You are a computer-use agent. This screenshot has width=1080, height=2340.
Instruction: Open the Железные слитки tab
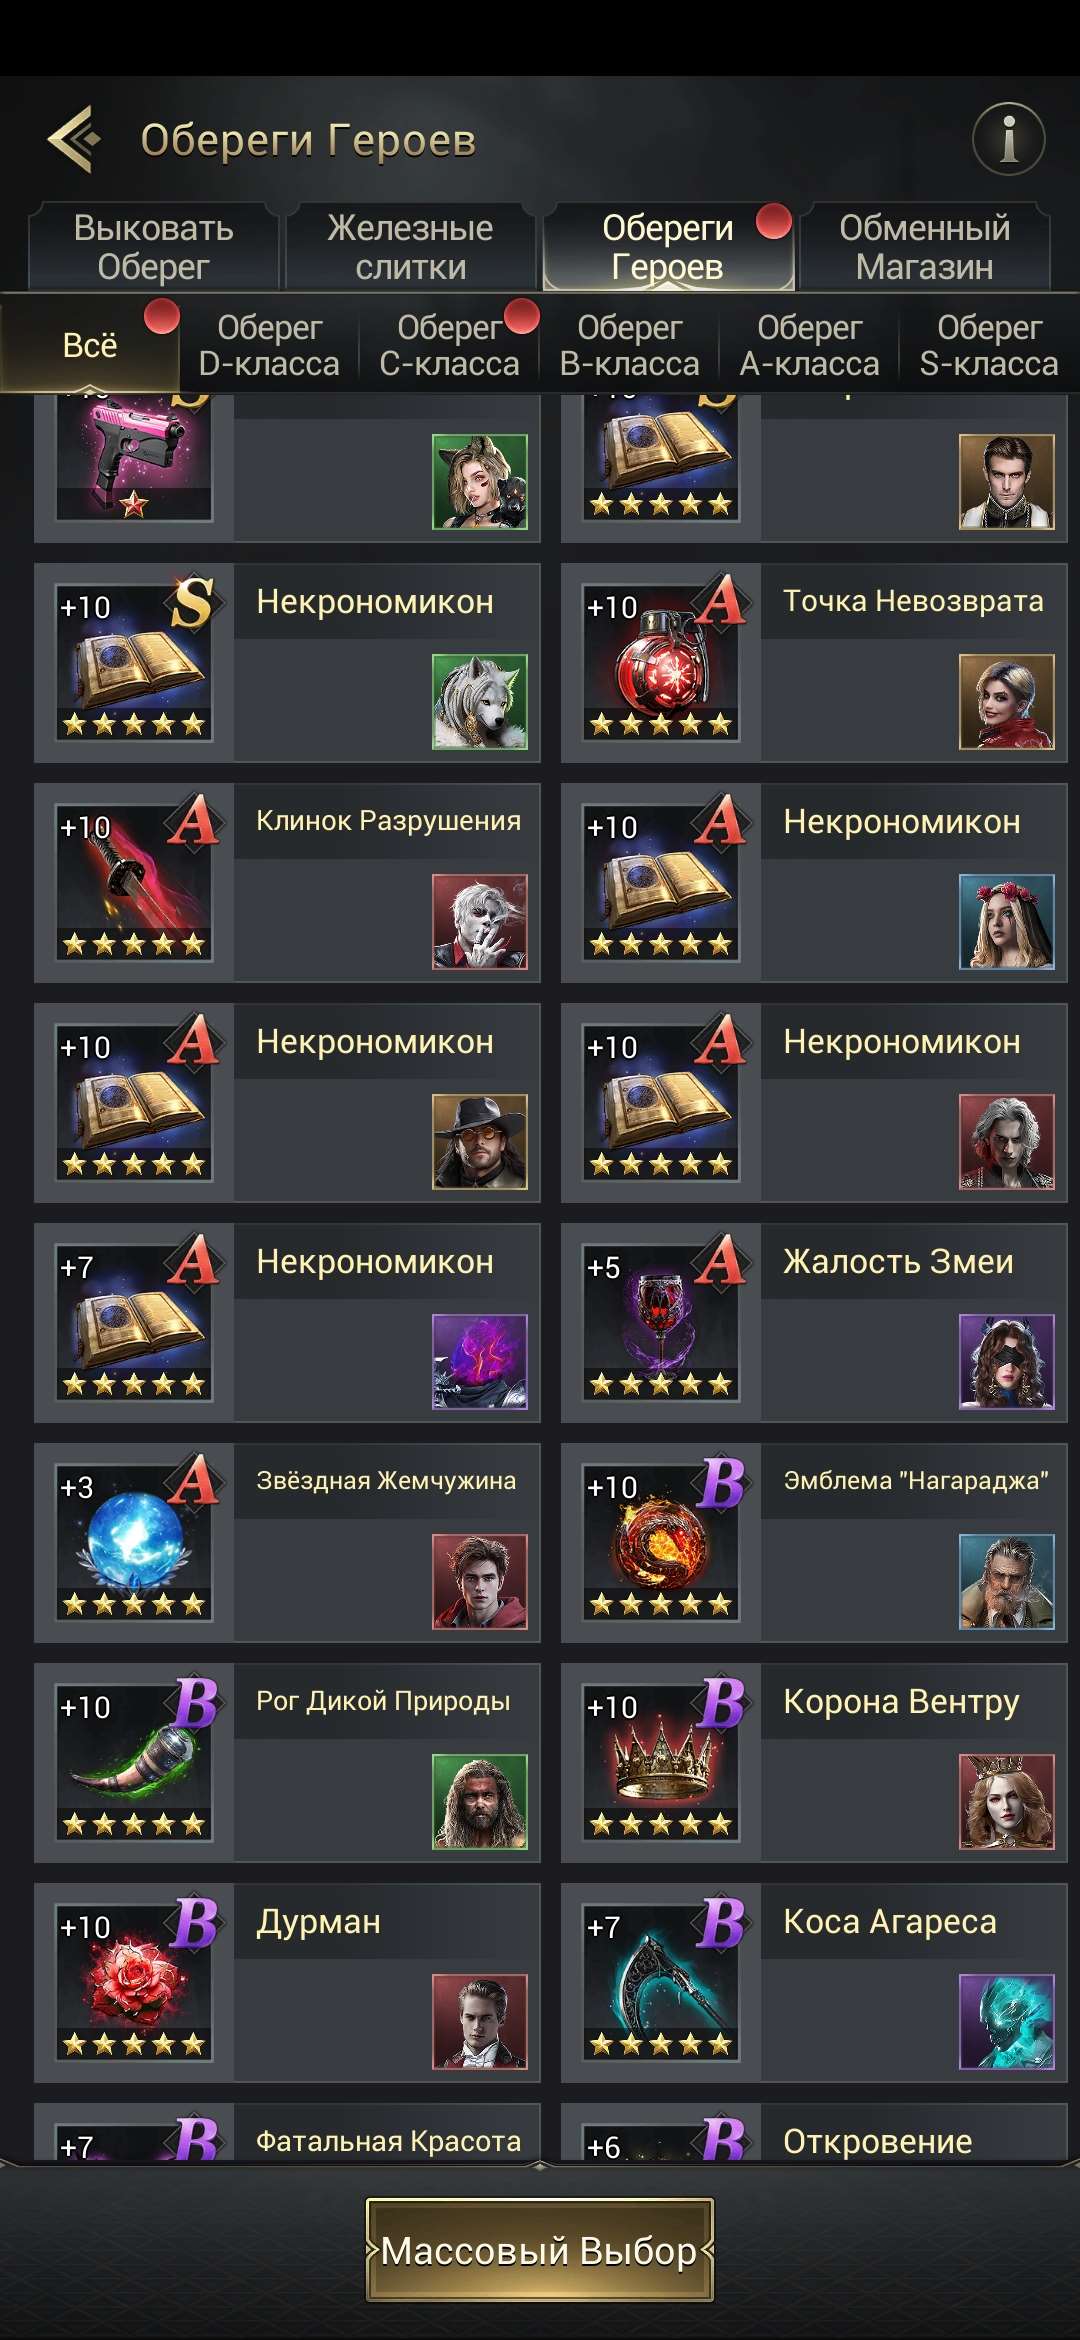tap(410, 247)
